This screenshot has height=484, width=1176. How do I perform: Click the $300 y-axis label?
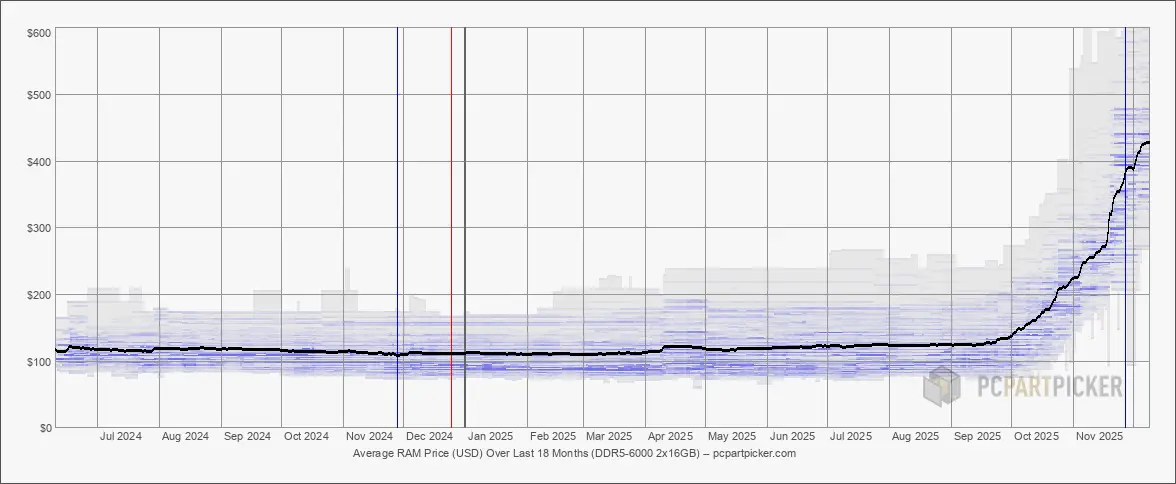tap(39, 228)
